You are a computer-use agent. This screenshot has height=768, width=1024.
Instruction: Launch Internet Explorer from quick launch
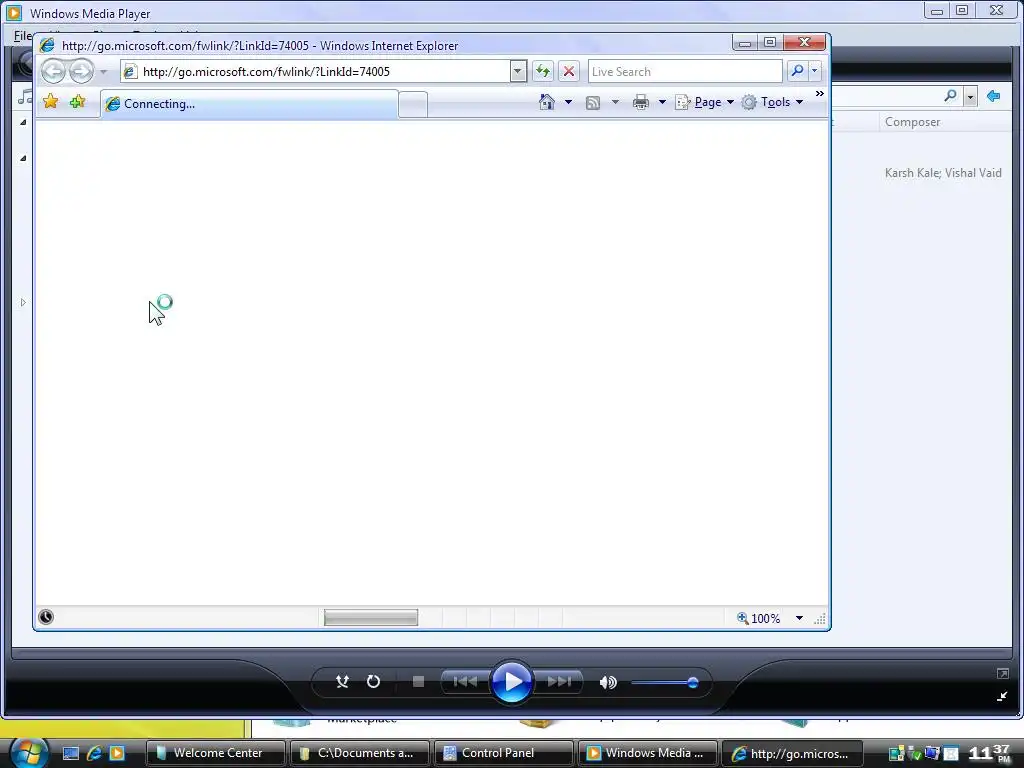click(94, 753)
